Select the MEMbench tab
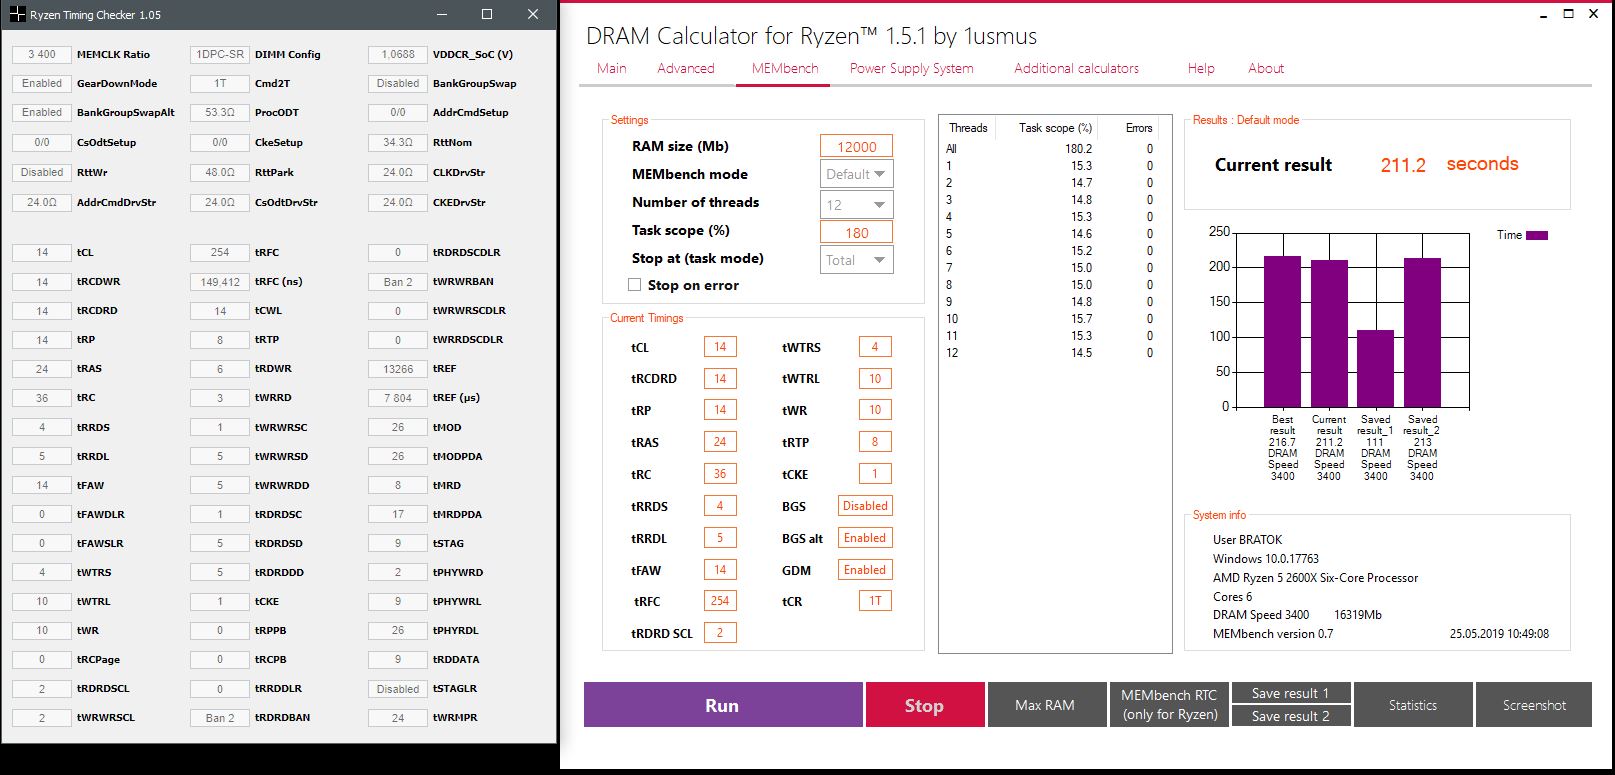 click(785, 68)
